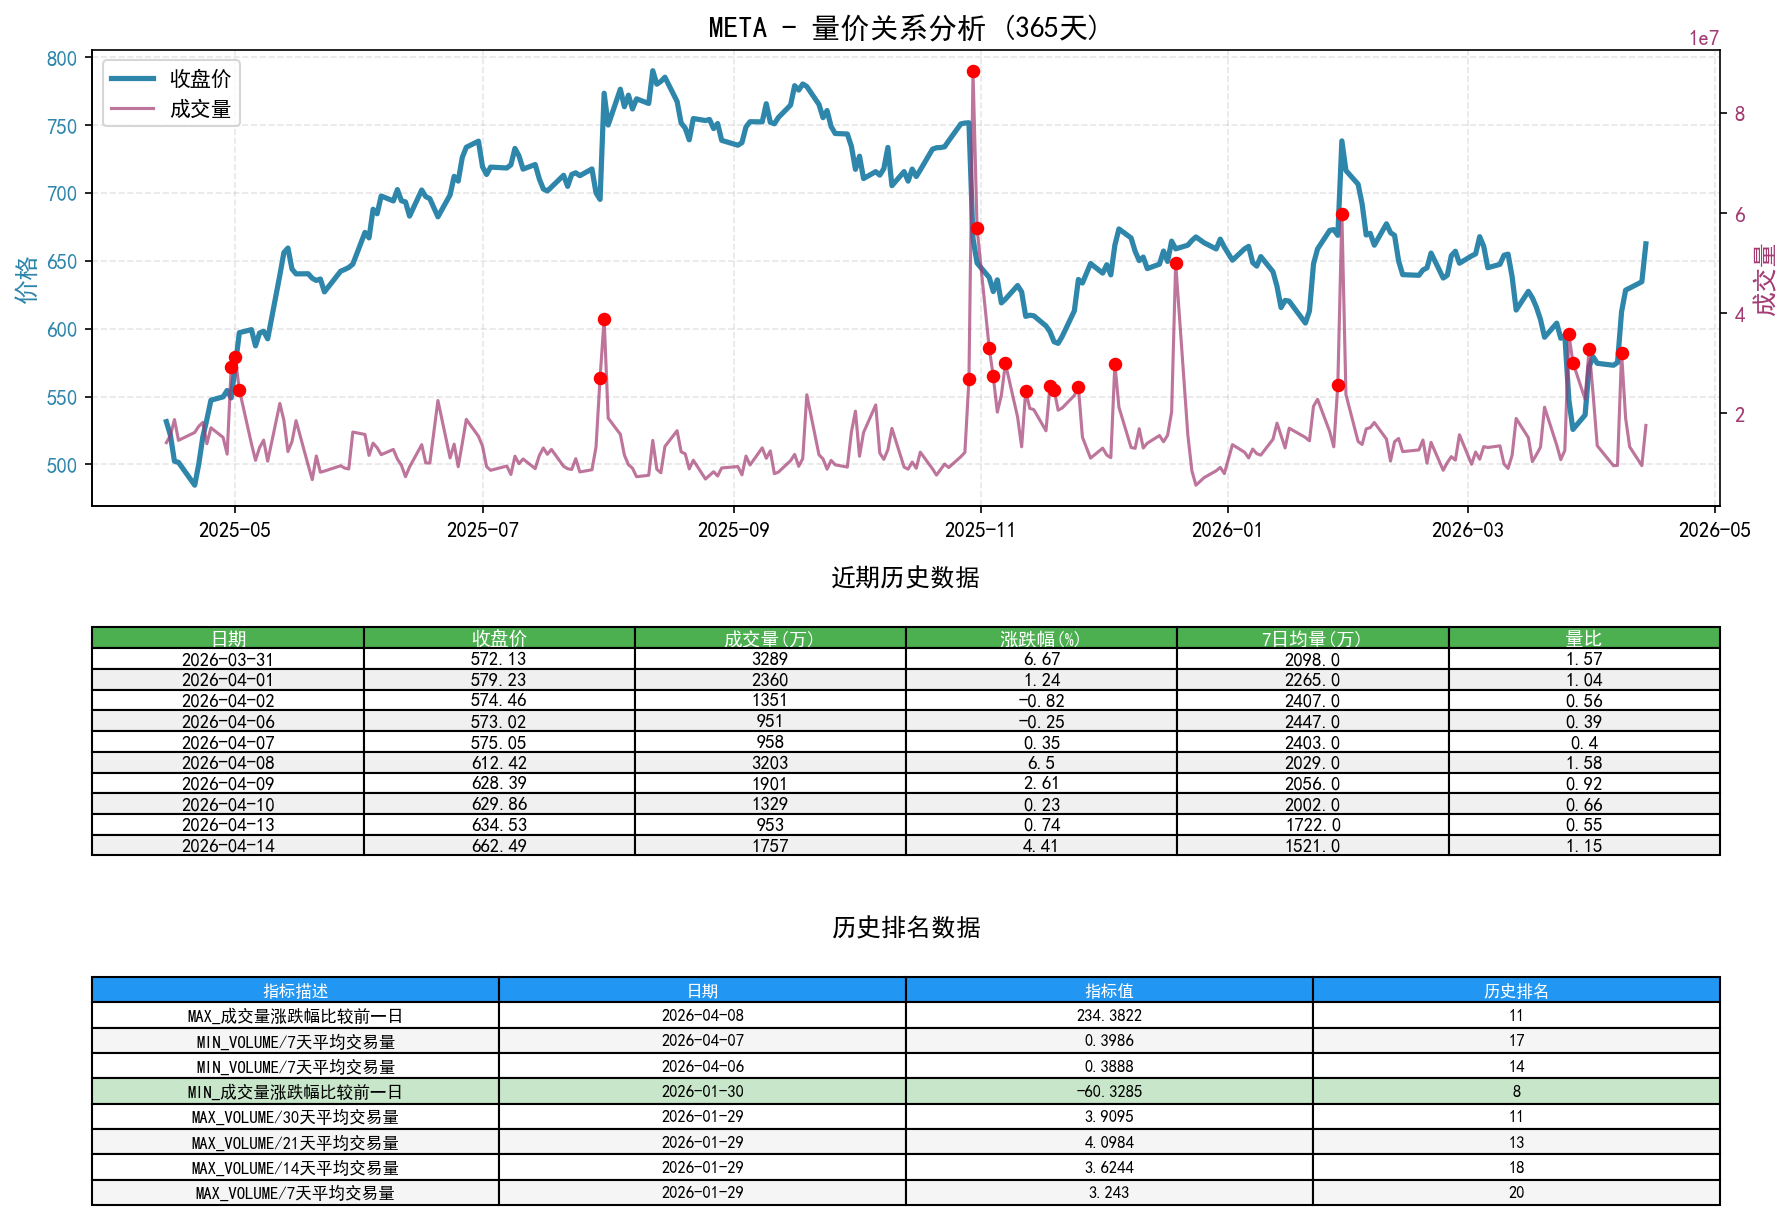Select the indicator value 0.3888

(1109, 1067)
